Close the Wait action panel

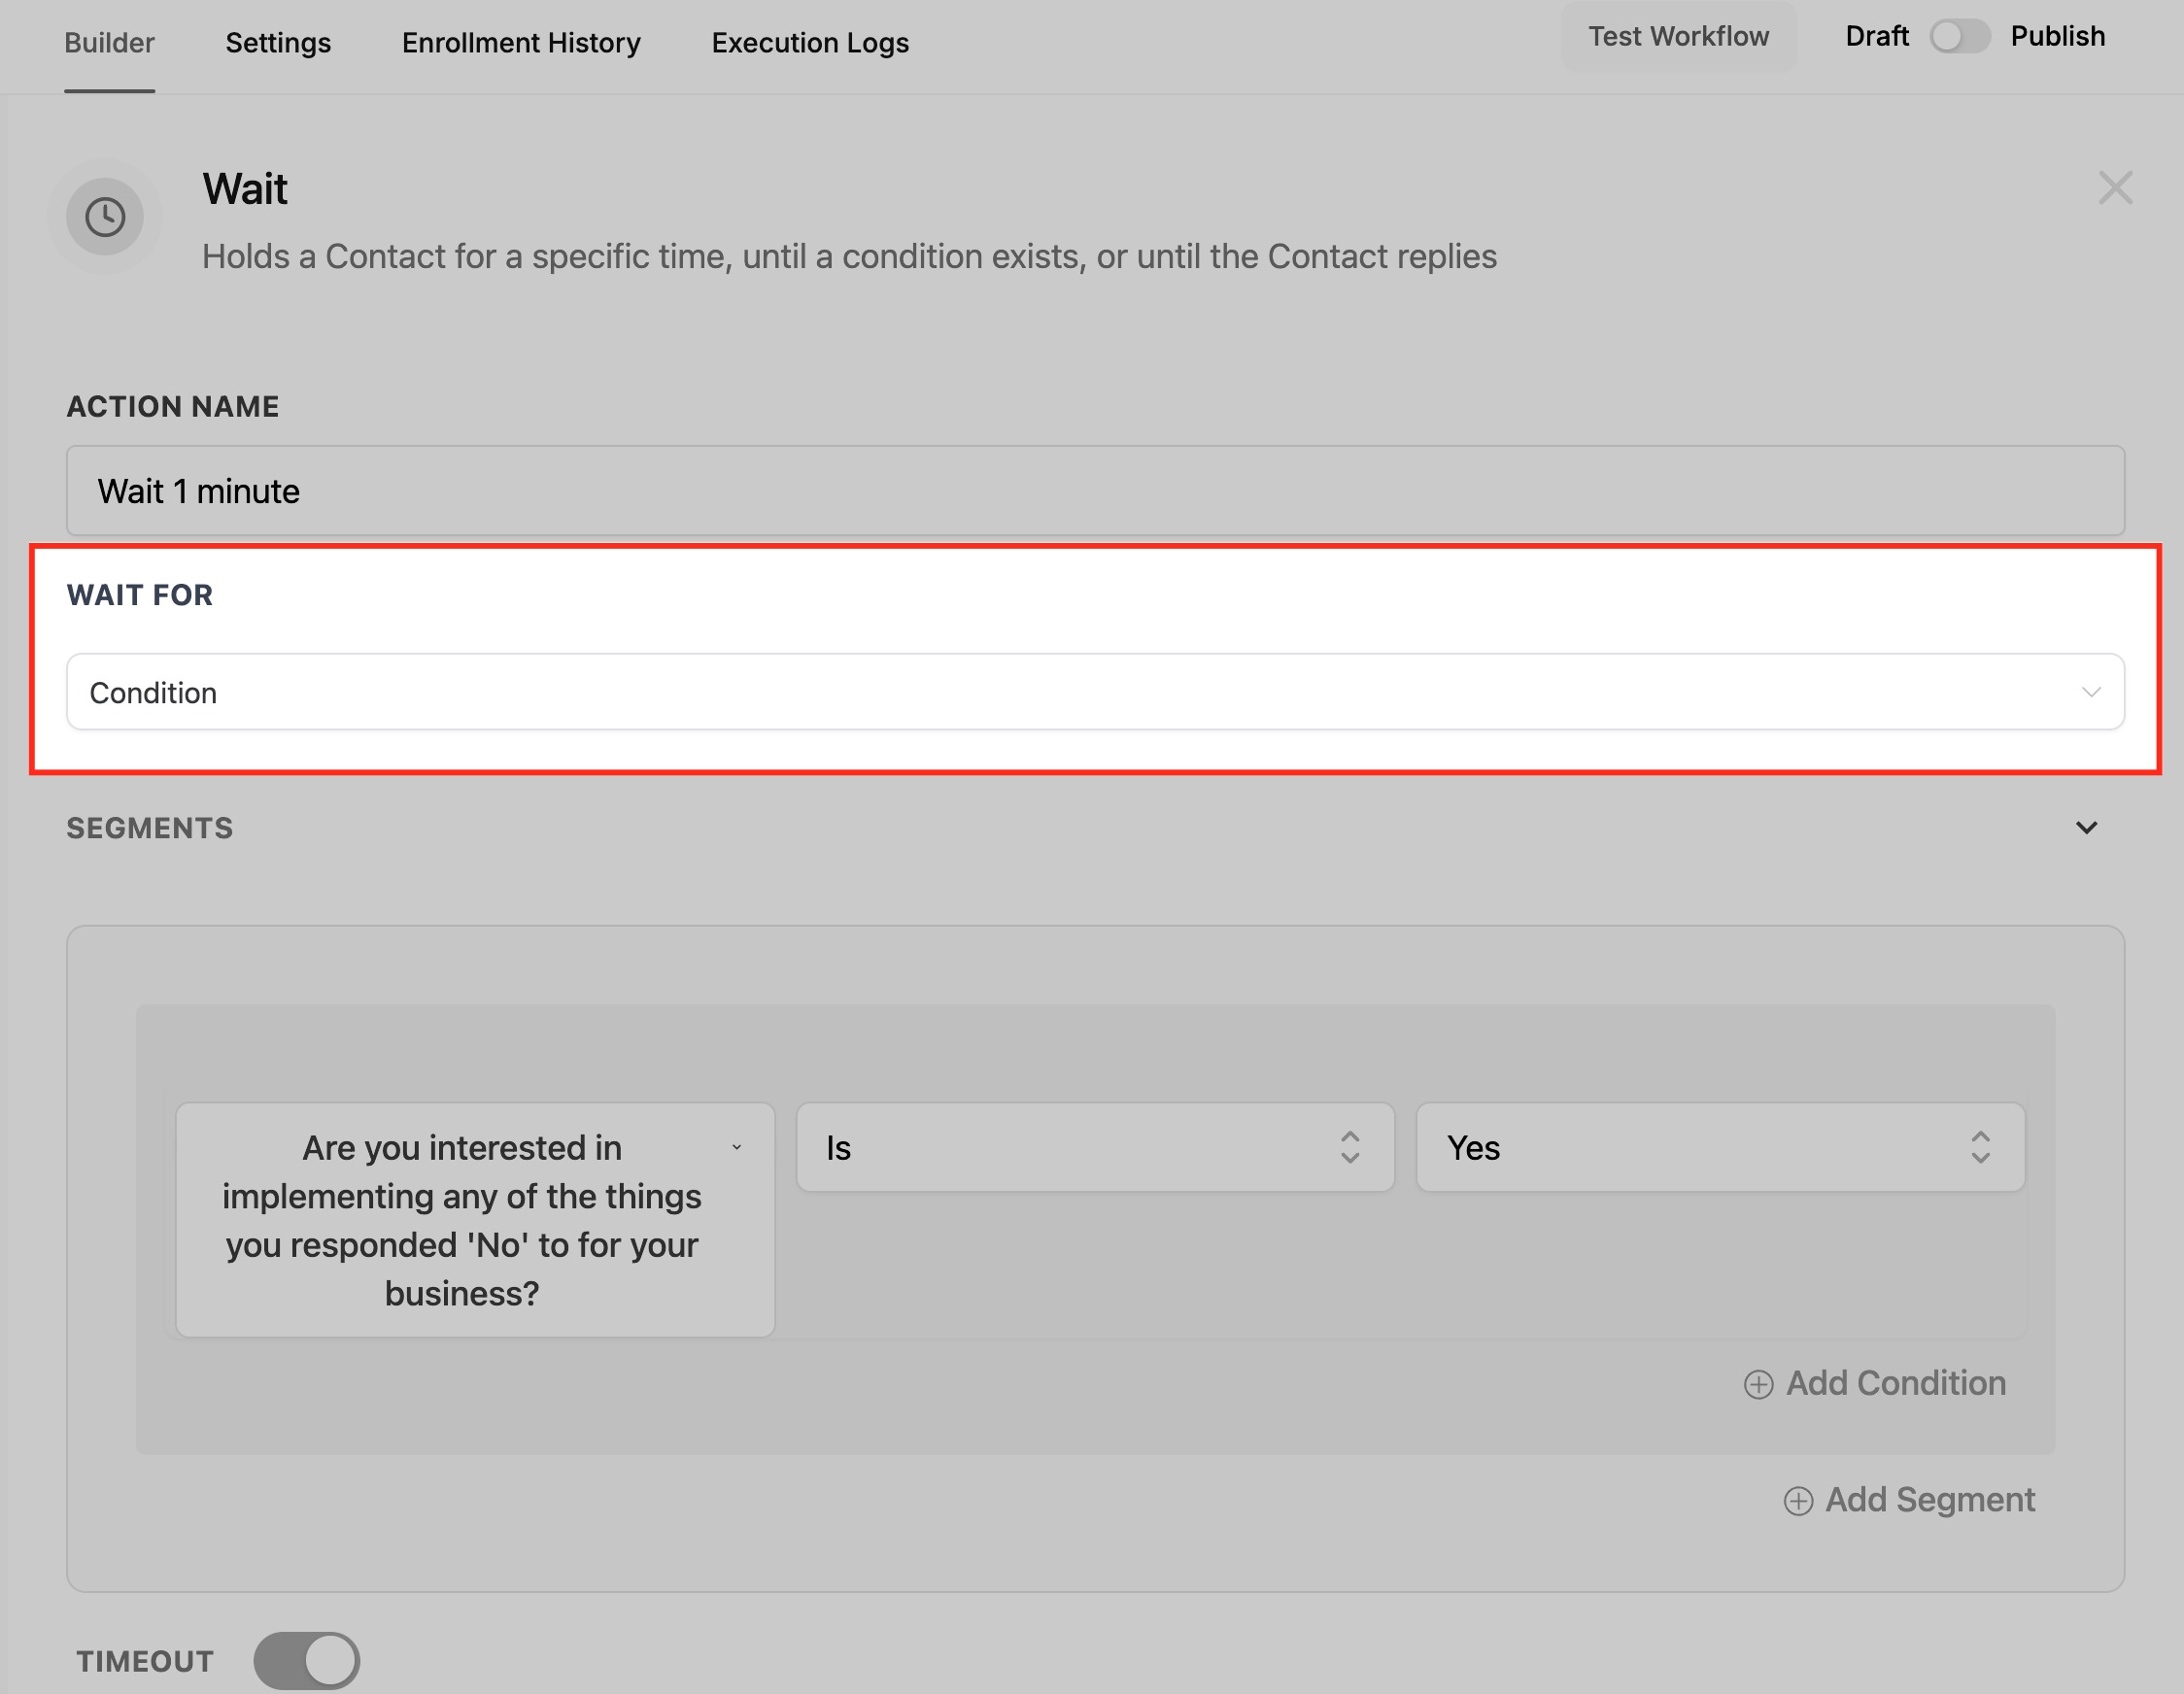coord(2115,188)
